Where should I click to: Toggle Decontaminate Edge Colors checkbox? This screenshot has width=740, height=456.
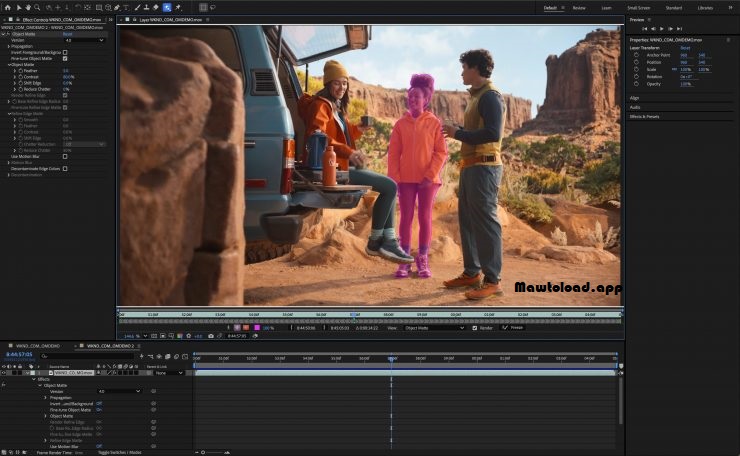[x=65, y=169]
